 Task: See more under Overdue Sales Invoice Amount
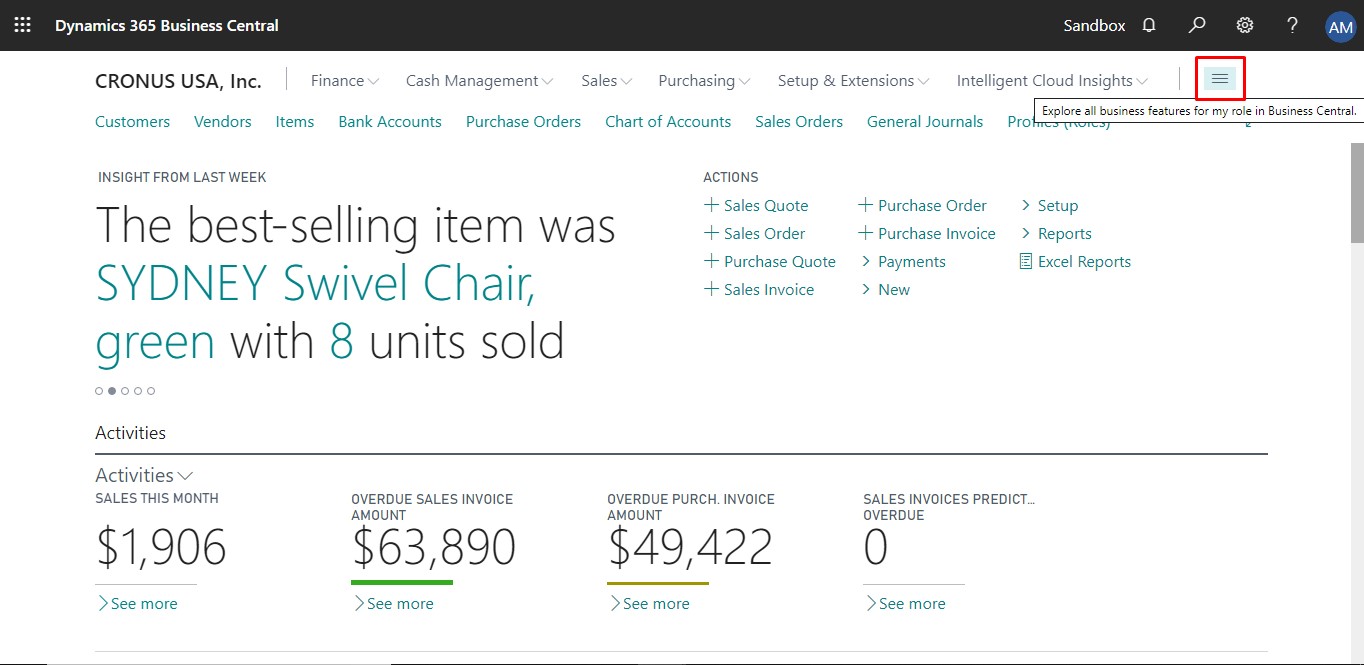[x=394, y=603]
